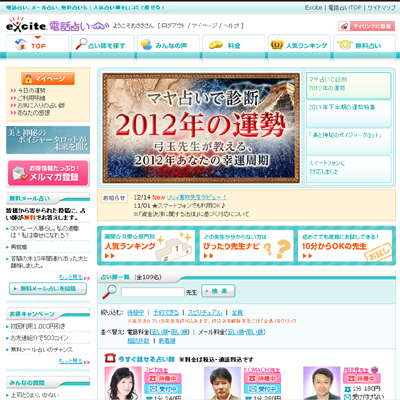Open the 再就職 free mail question

tap(19, 247)
